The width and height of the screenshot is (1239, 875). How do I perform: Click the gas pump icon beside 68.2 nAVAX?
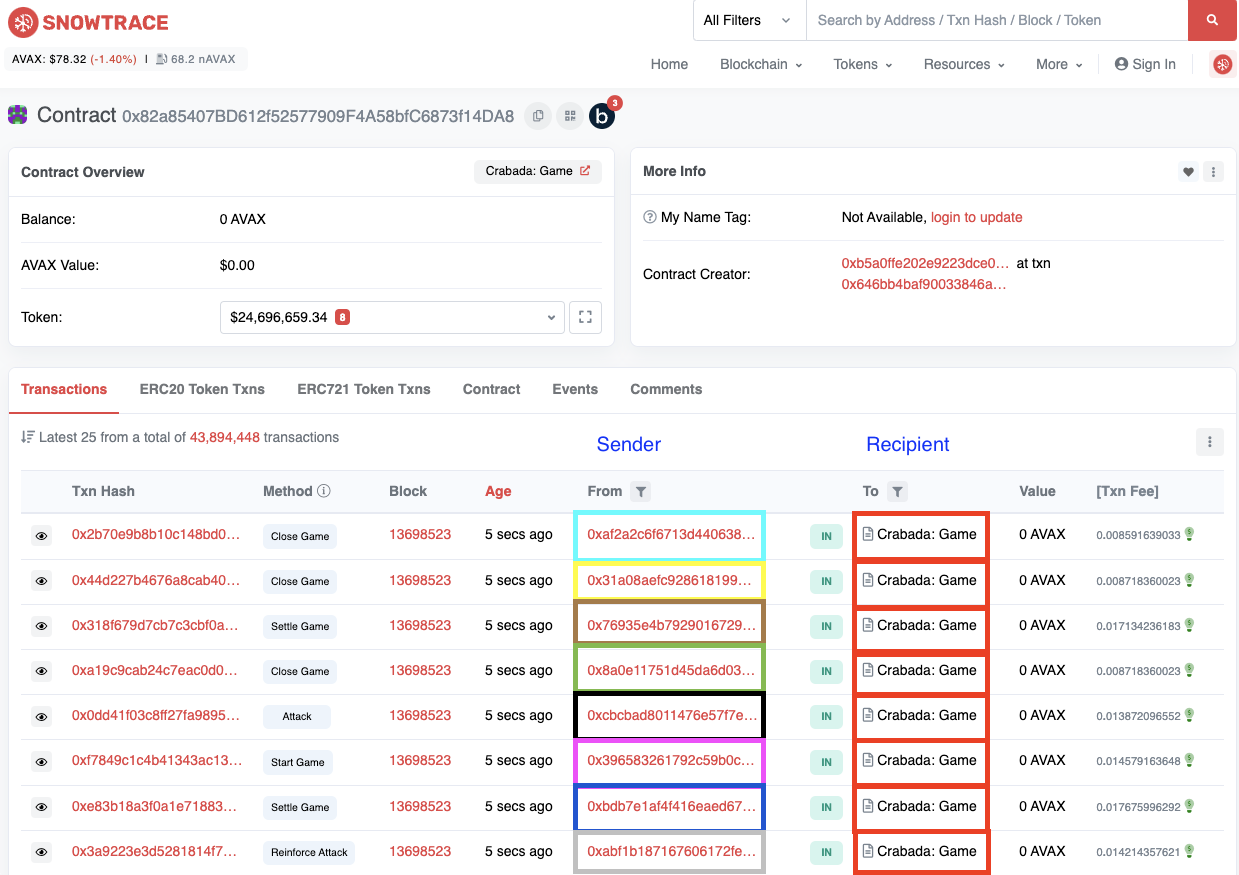161,59
